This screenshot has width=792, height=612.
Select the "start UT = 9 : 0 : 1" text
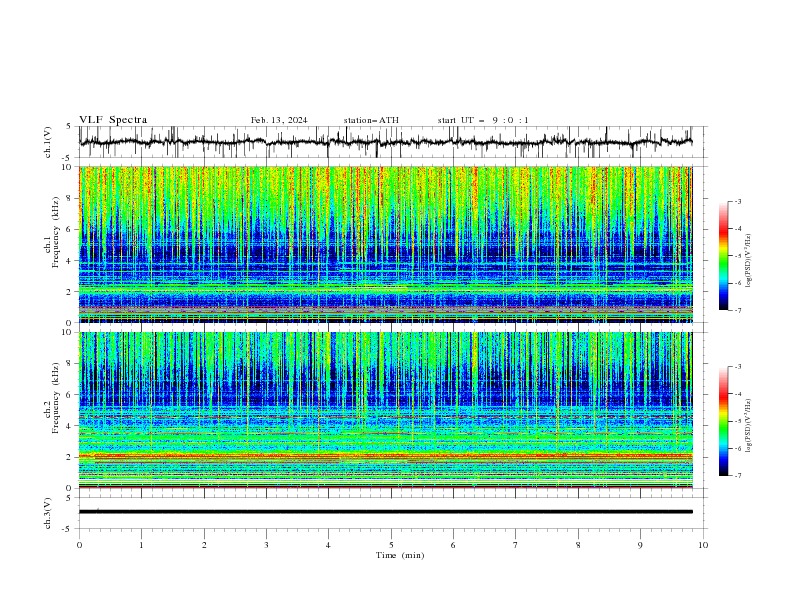coord(483,120)
